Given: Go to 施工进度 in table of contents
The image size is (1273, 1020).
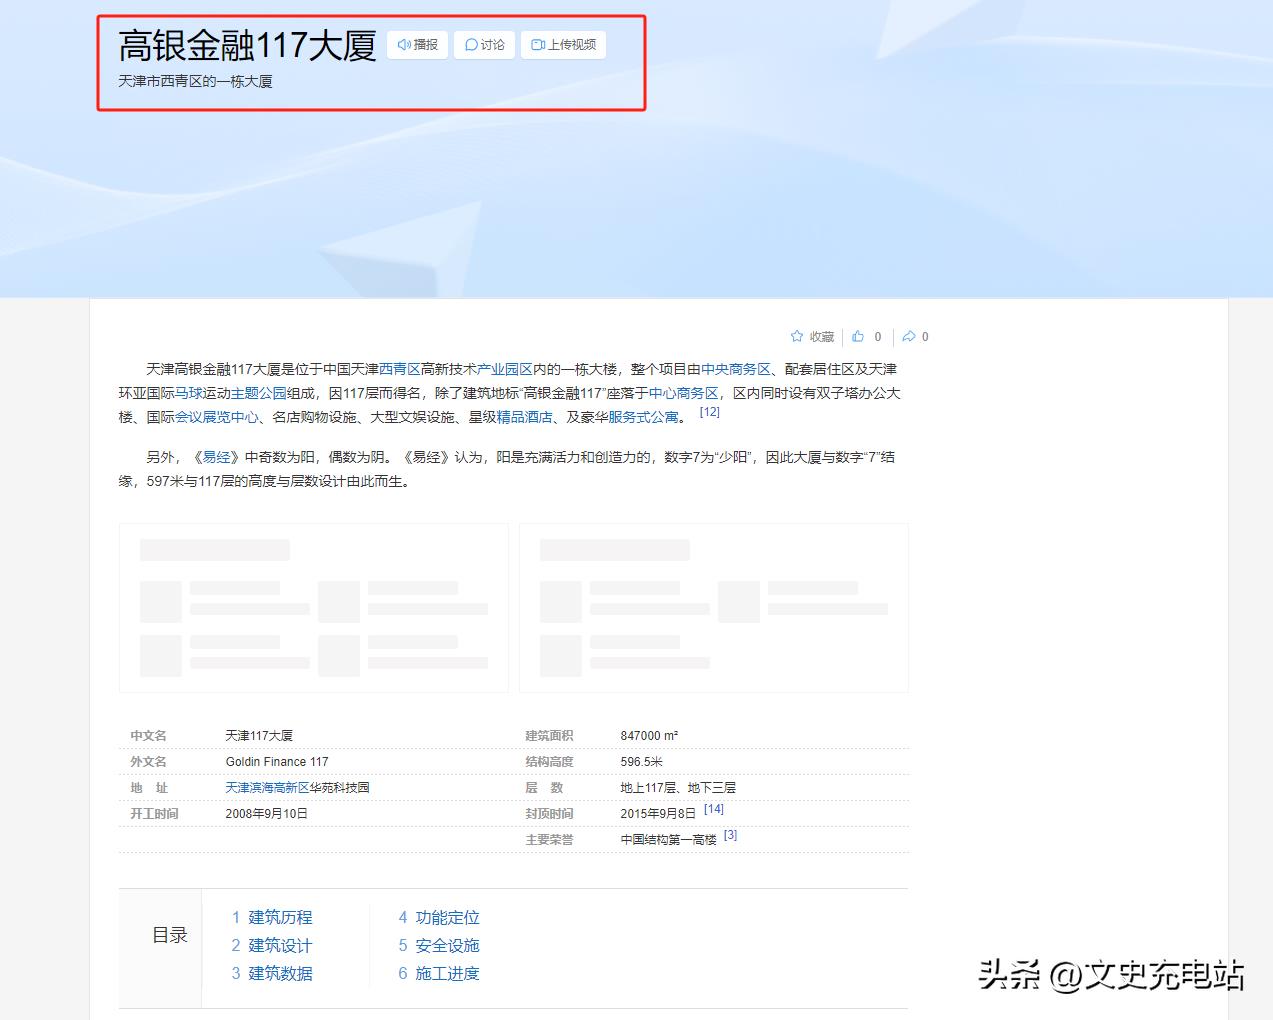Looking at the screenshot, I should (x=447, y=973).
